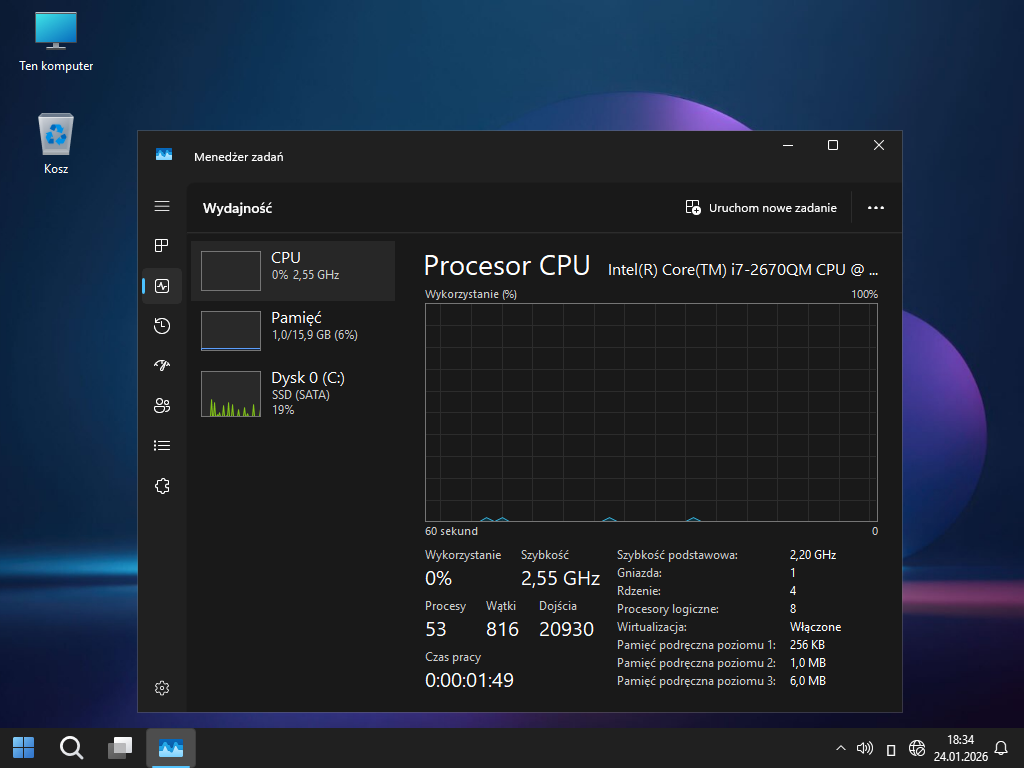
Task: Open the three-dot more options menu
Action: click(x=876, y=208)
